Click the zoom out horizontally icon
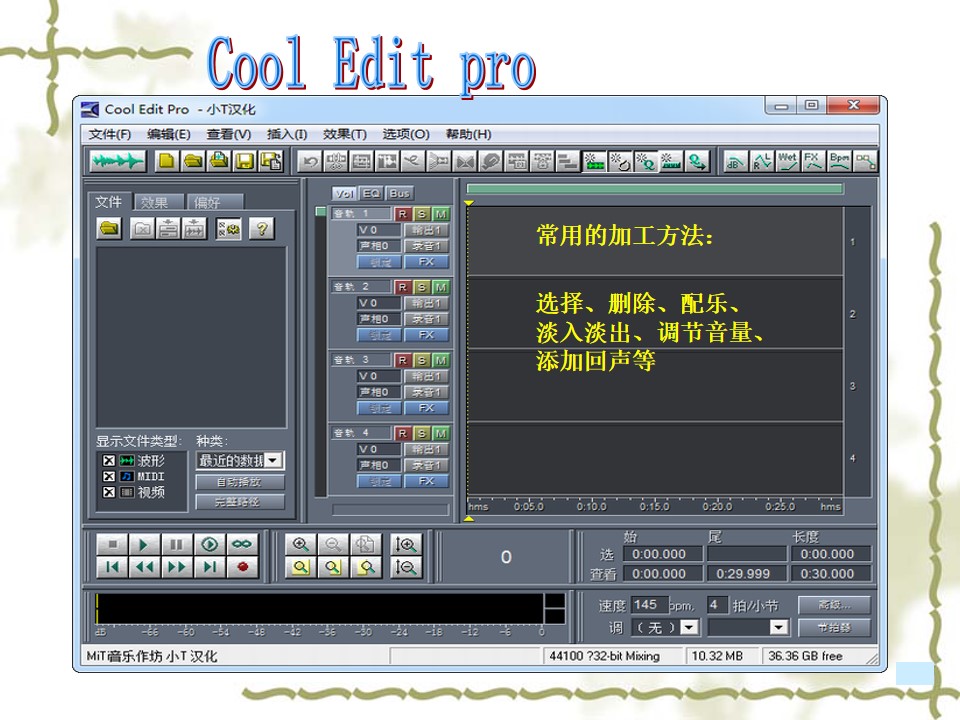The image size is (960, 720). pyautogui.click(x=332, y=544)
